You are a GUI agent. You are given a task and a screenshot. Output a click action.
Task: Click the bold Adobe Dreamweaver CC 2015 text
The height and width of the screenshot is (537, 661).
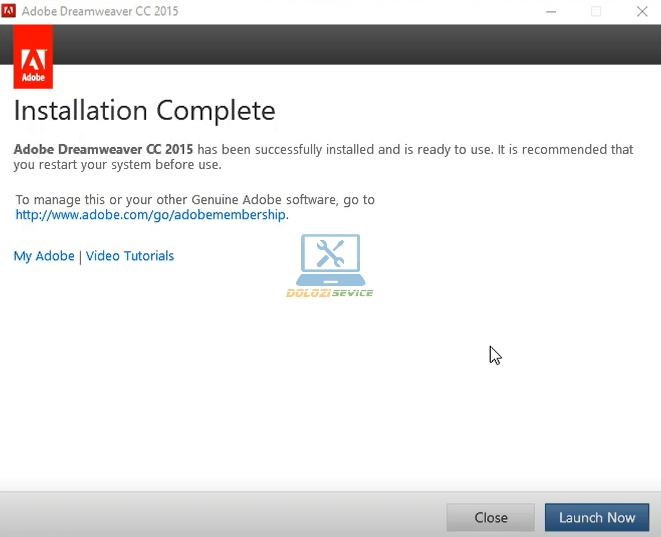point(103,149)
